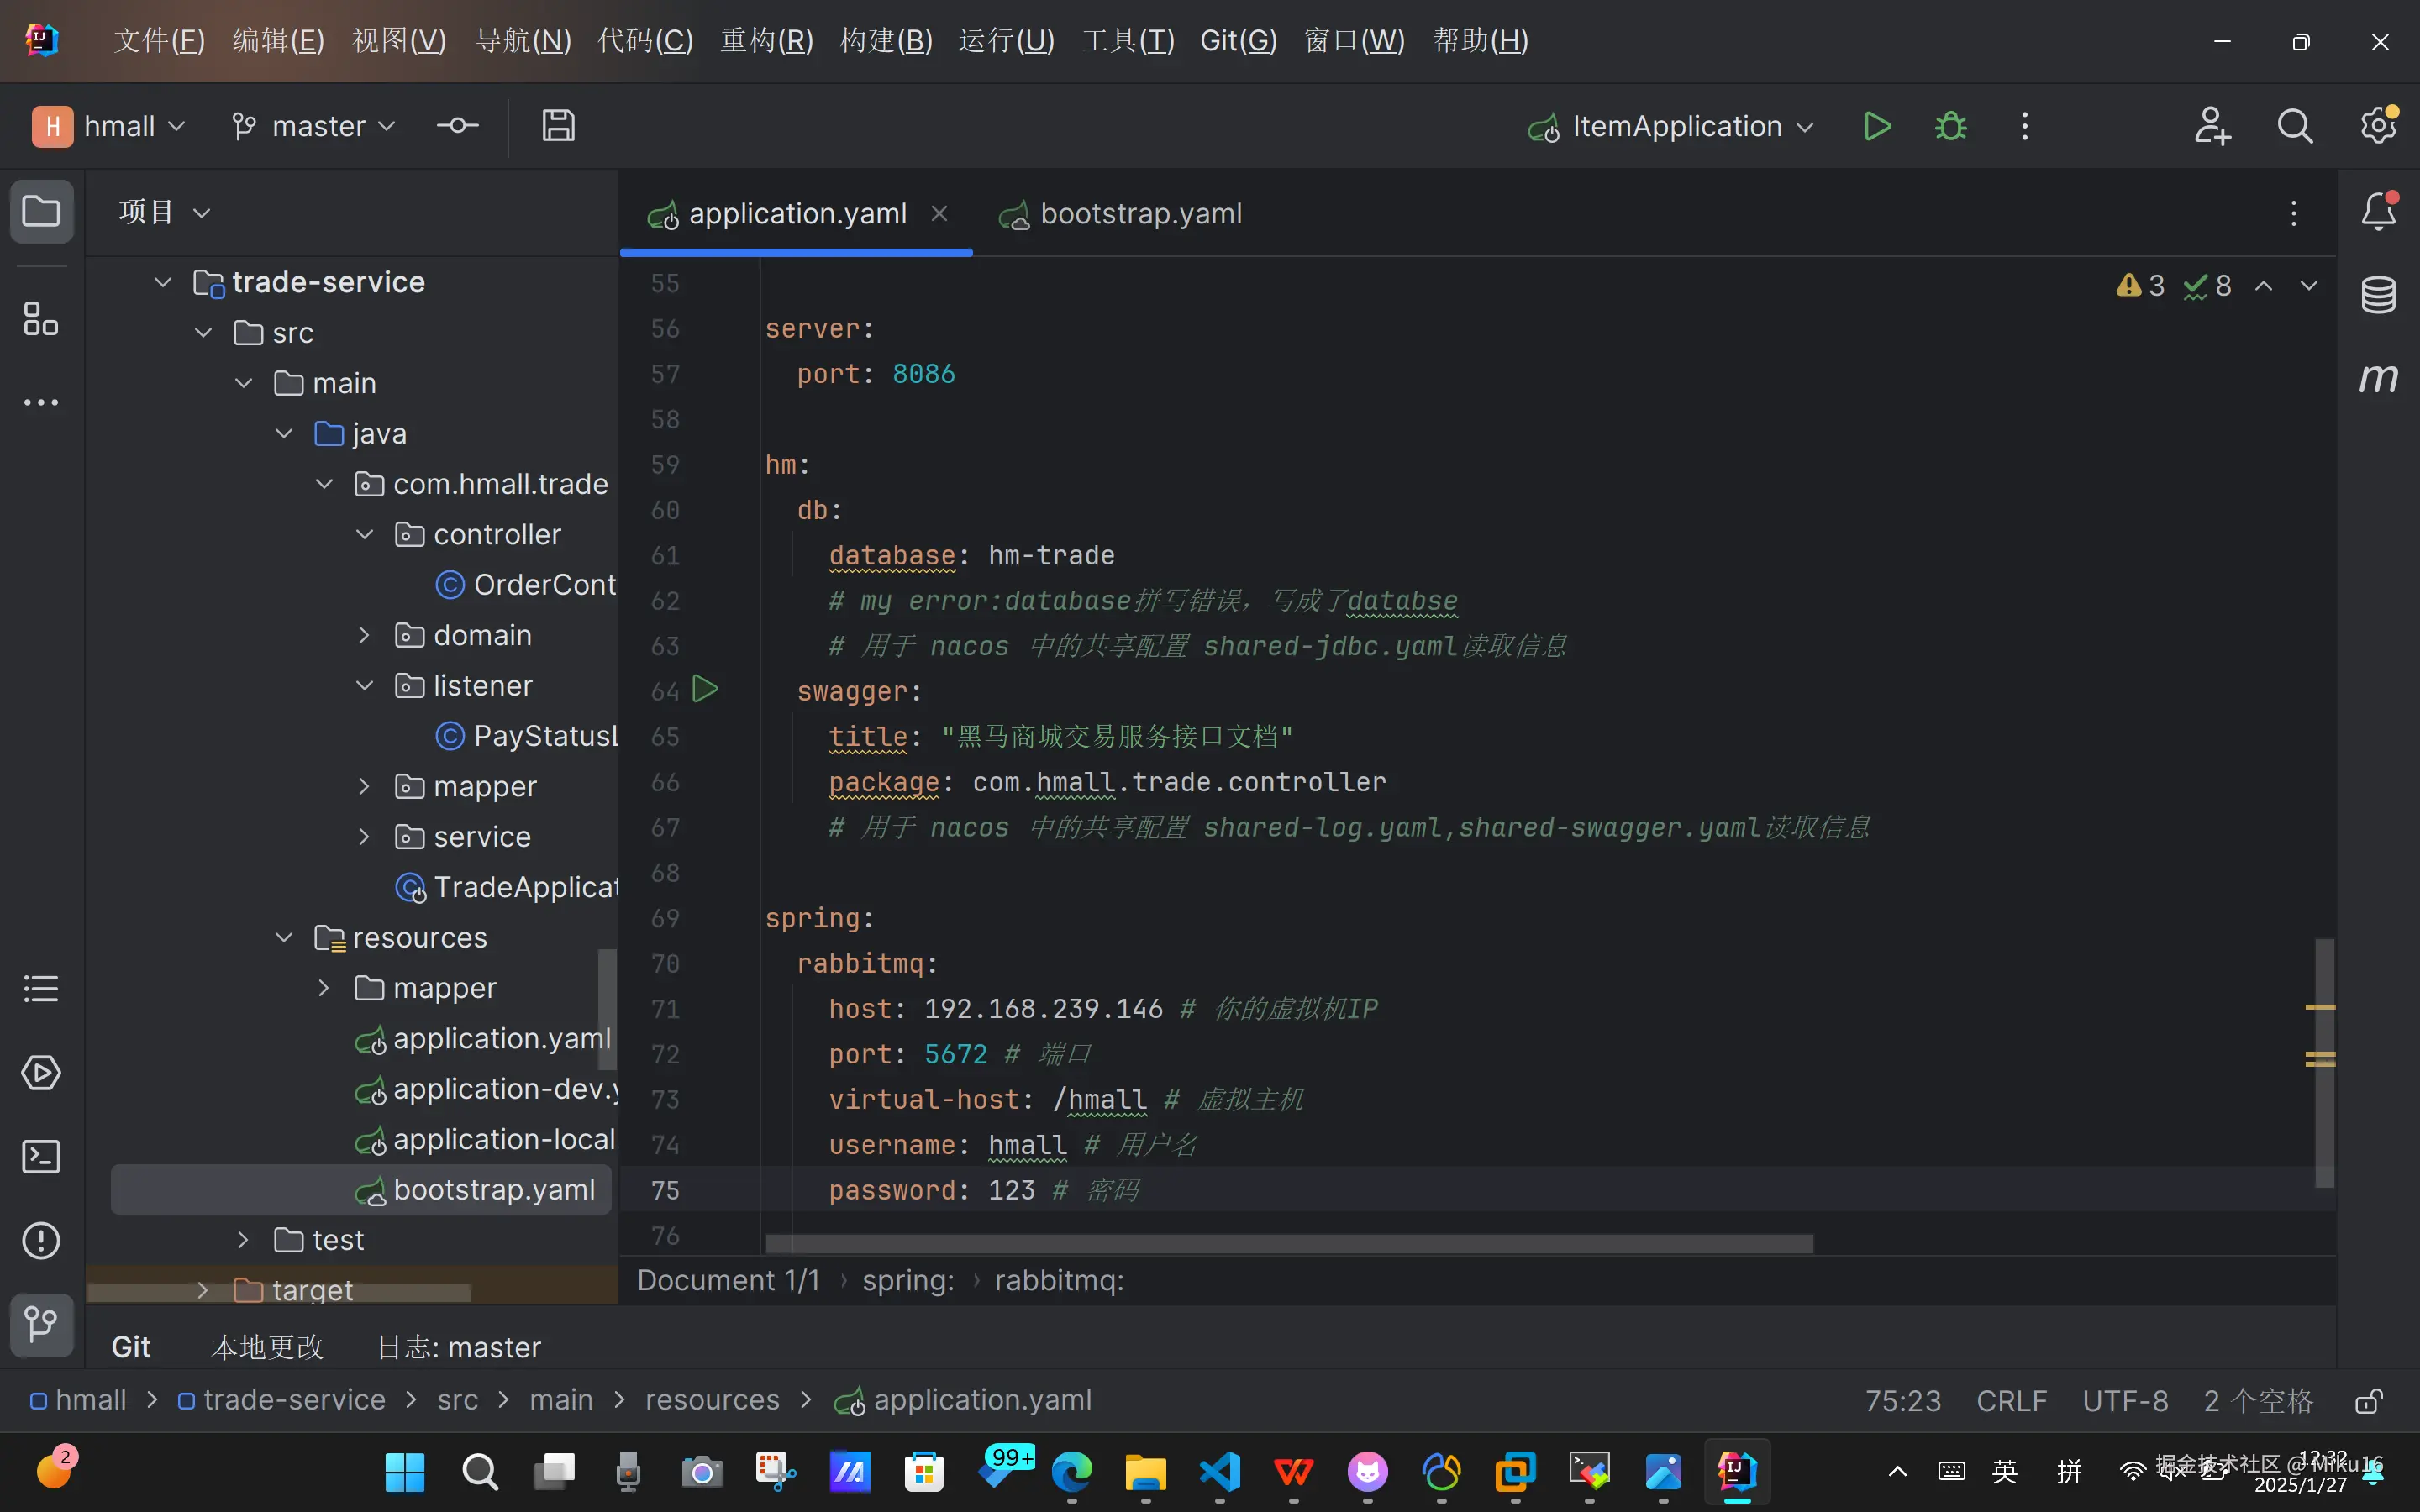Screen dimensions: 2420x1512
Task: Click Search Everywhere magnifier icon
Action: pos(2294,126)
